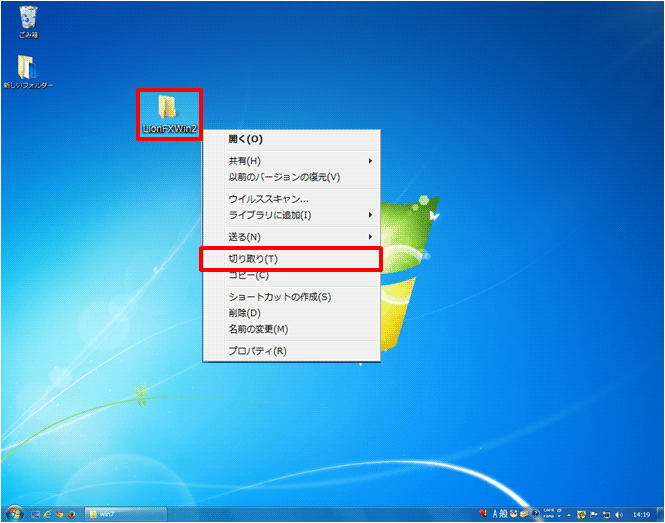Click IME conversion mode '般' indicator

(503, 514)
